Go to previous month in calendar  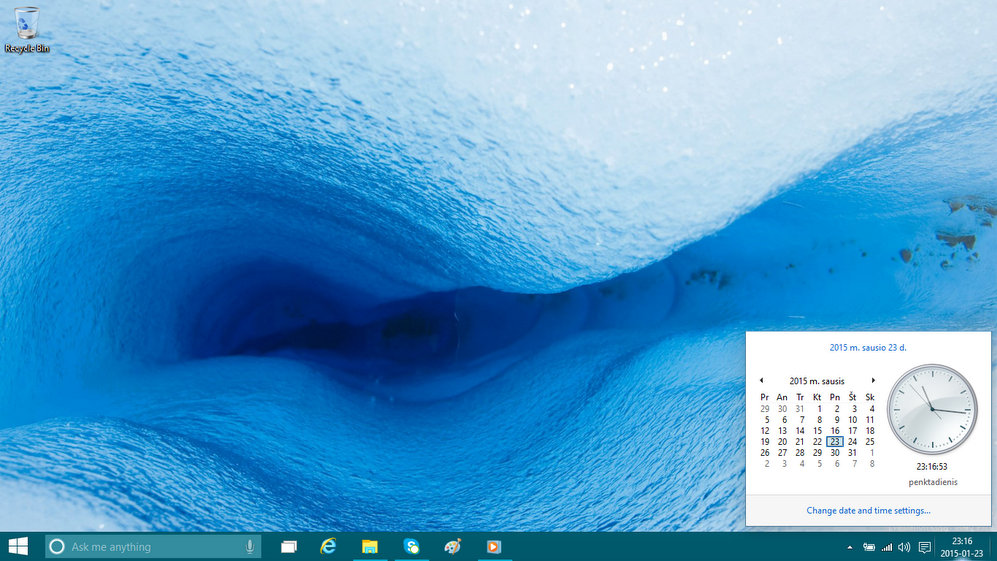(x=761, y=381)
